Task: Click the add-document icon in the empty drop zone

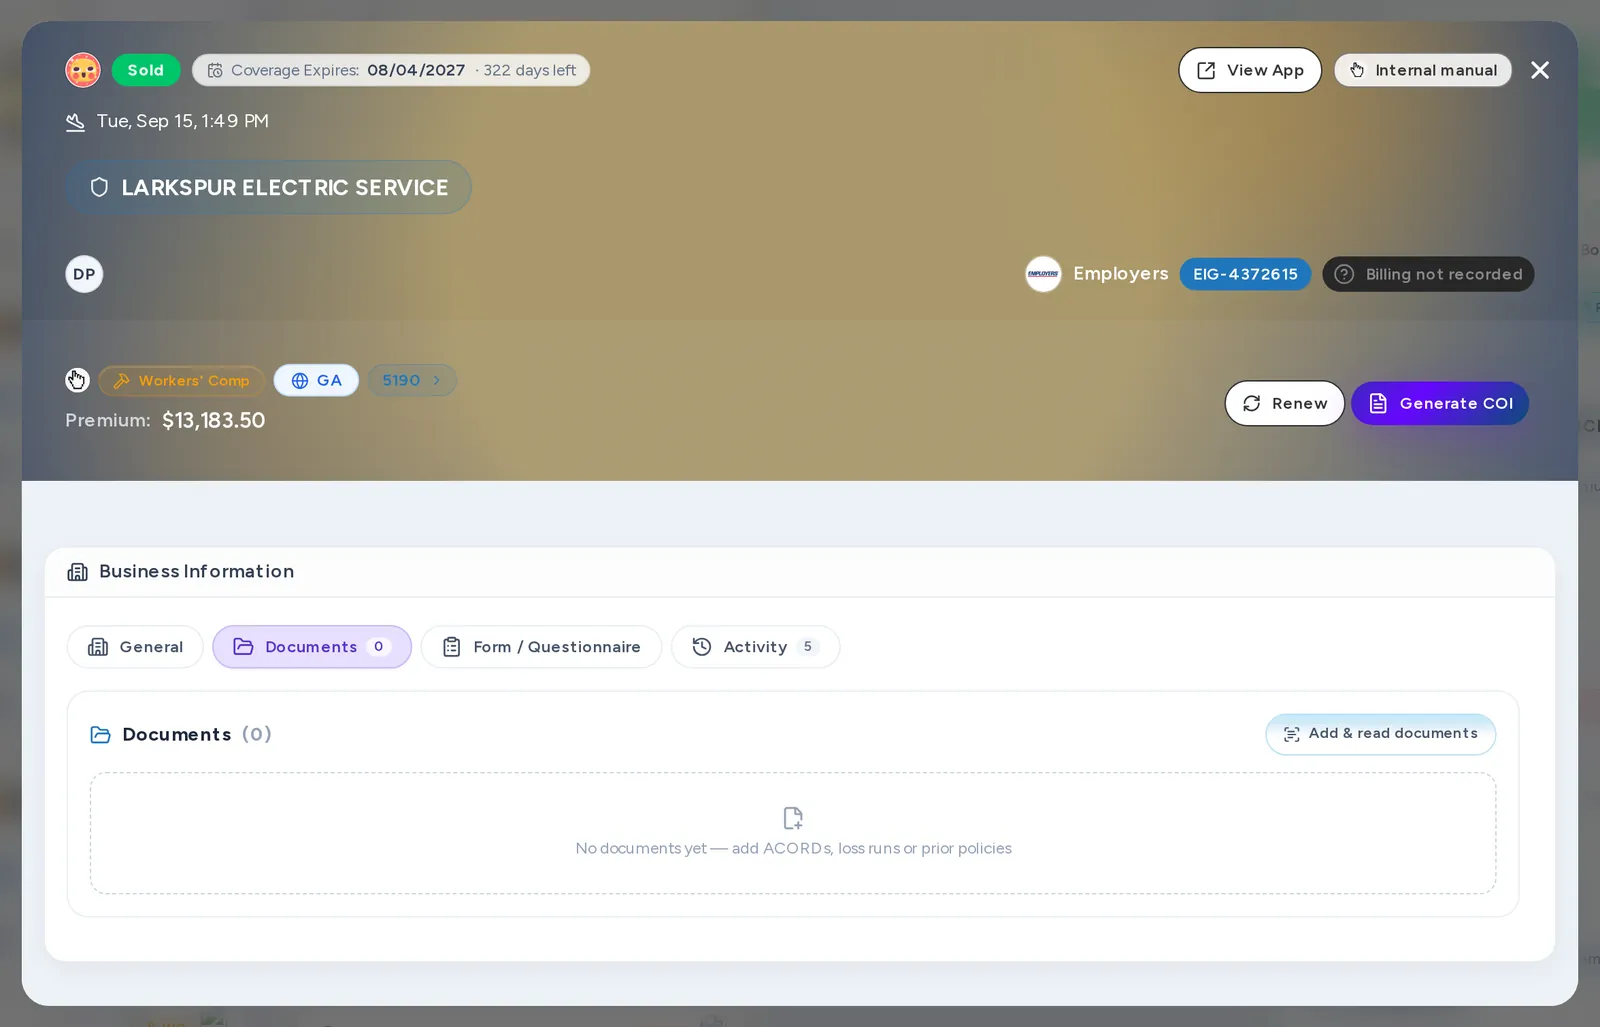Action: 793,818
